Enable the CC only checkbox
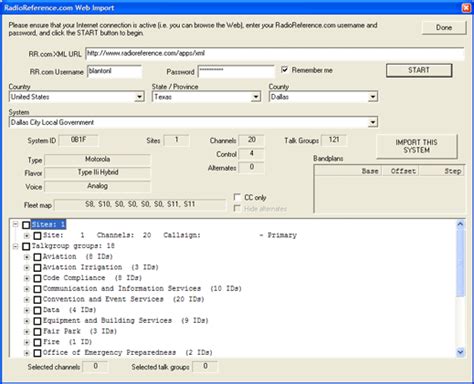 click(237, 197)
